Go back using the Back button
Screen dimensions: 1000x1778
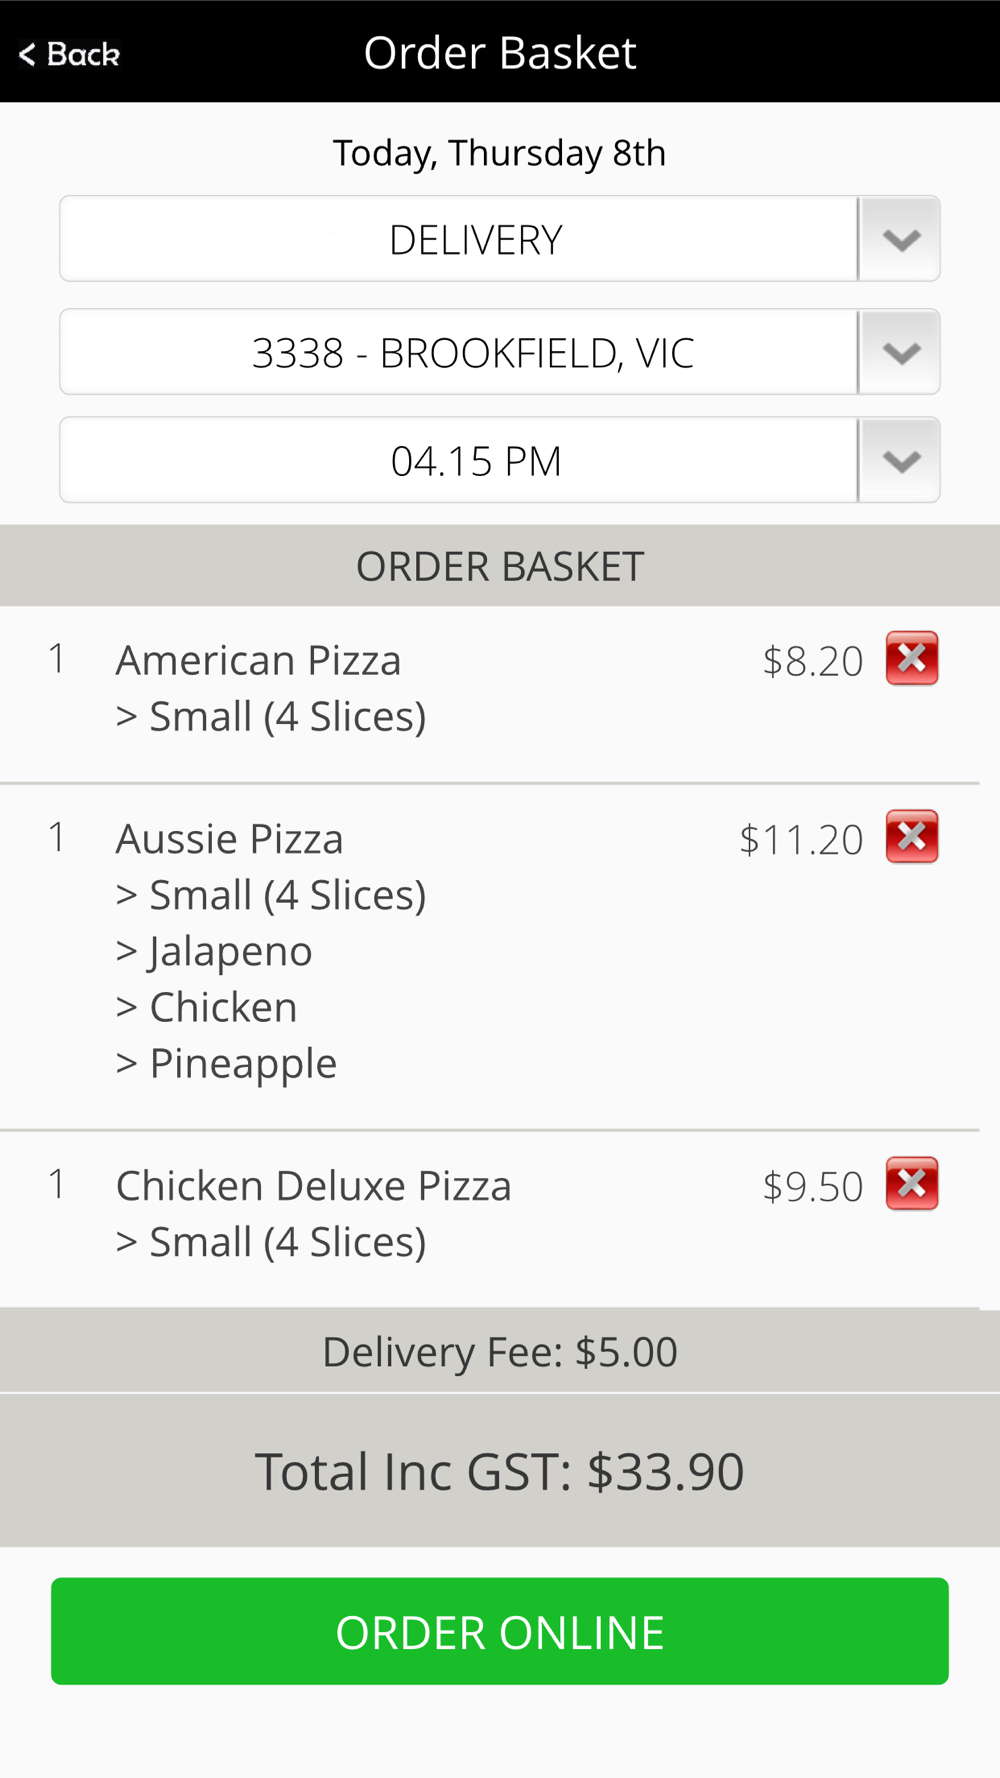70,54
